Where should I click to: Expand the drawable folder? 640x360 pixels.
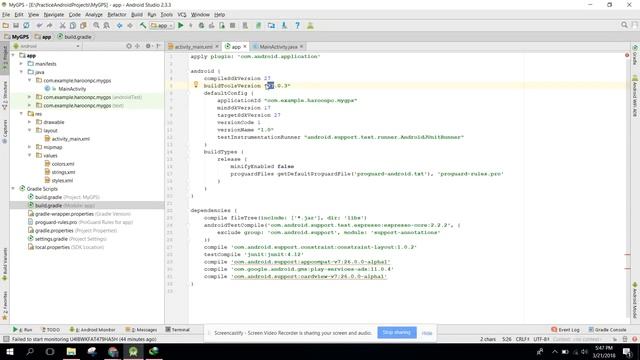30,122
